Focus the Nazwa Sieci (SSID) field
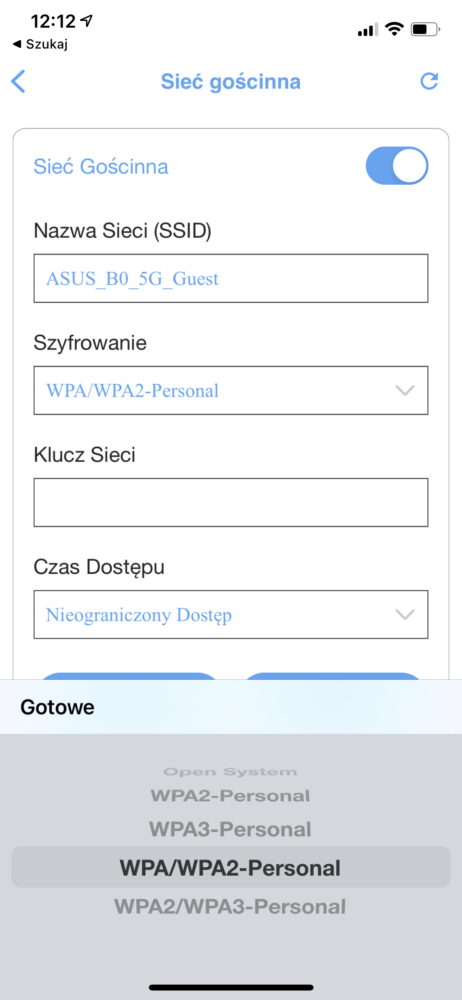 pyautogui.click(x=231, y=278)
